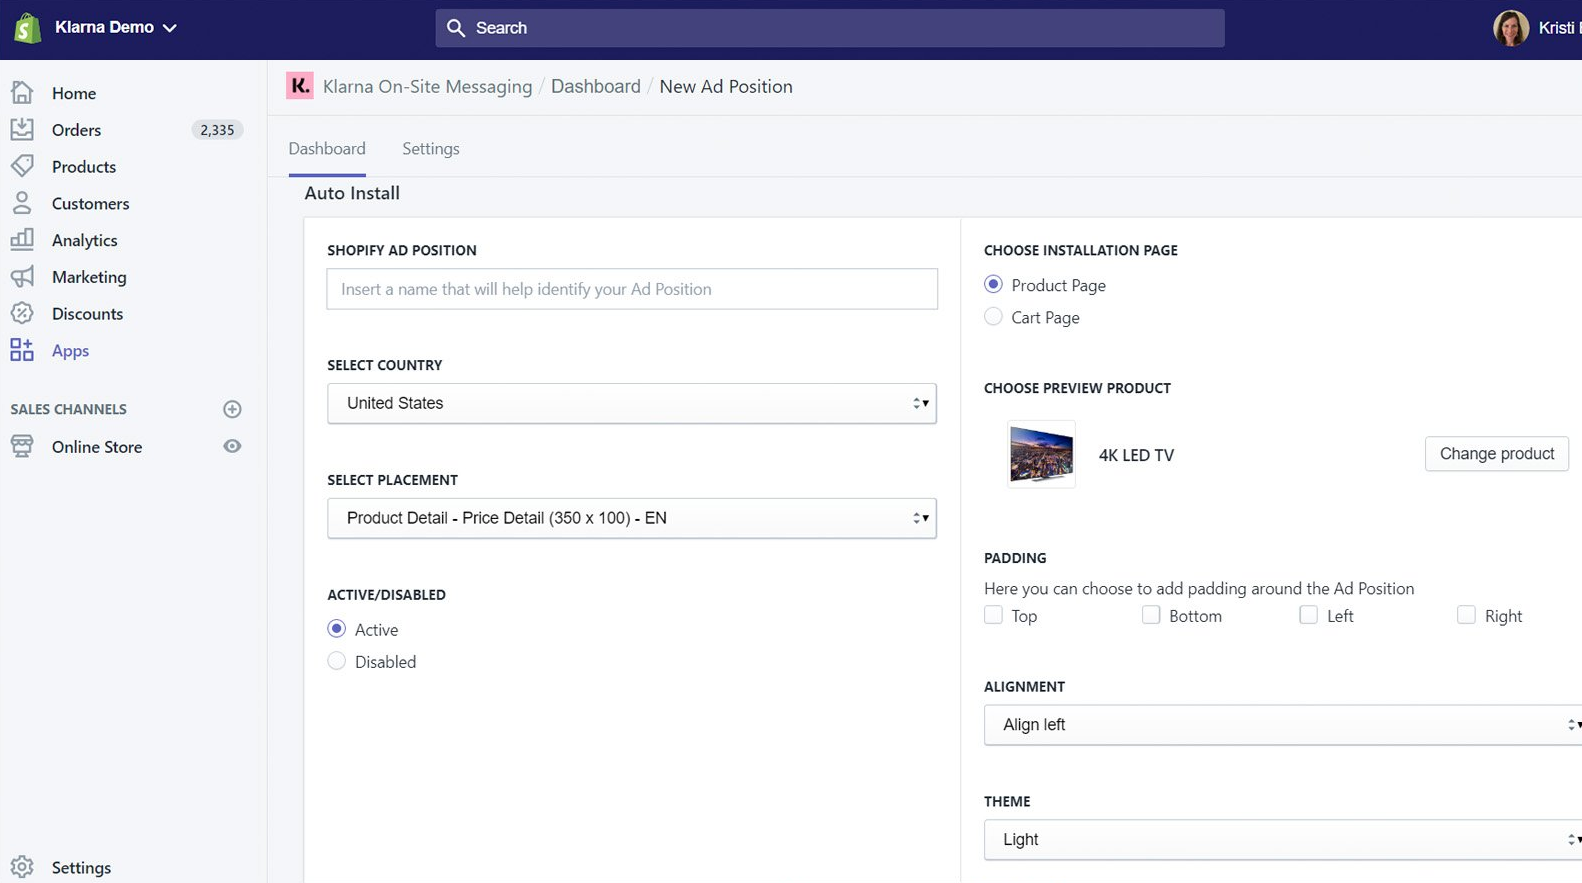Open Analytics in the sidebar

click(85, 241)
